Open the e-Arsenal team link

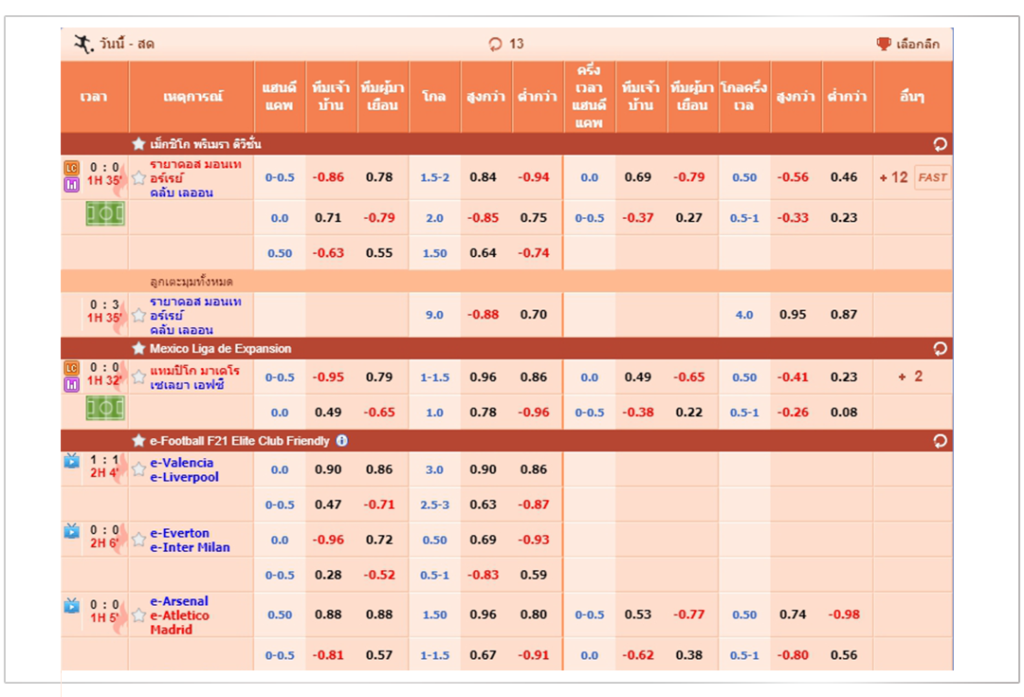pos(179,601)
